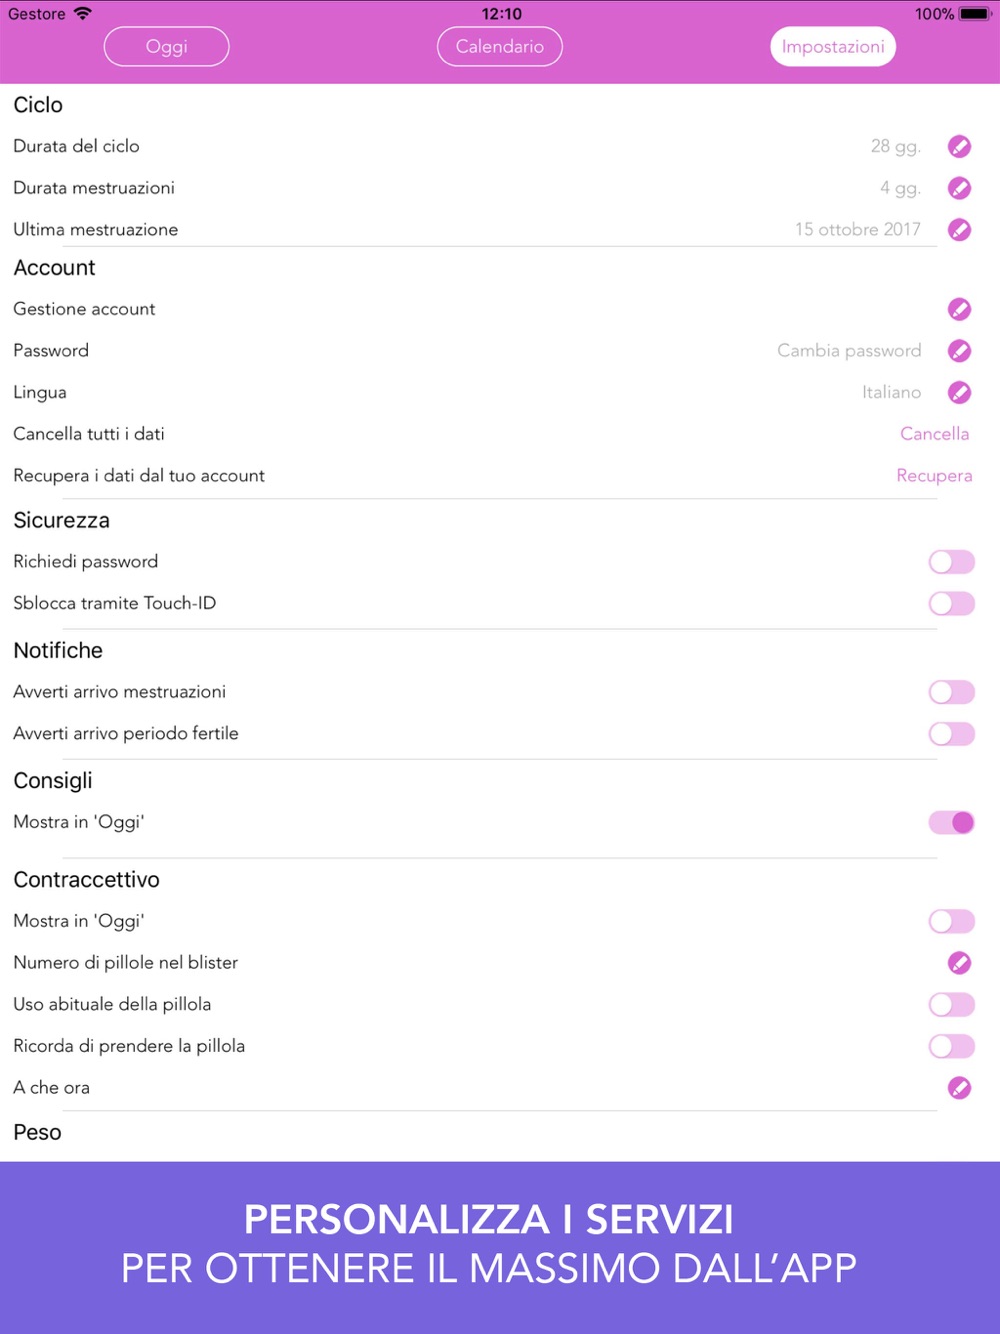The image size is (1000, 1334).
Task: Open Gestione account edit icon
Action: tap(959, 310)
